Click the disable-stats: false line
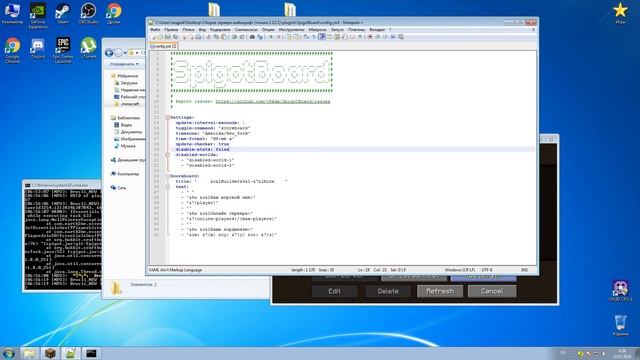Image resolution: width=640 pixels, height=360 pixels. pos(202,150)
